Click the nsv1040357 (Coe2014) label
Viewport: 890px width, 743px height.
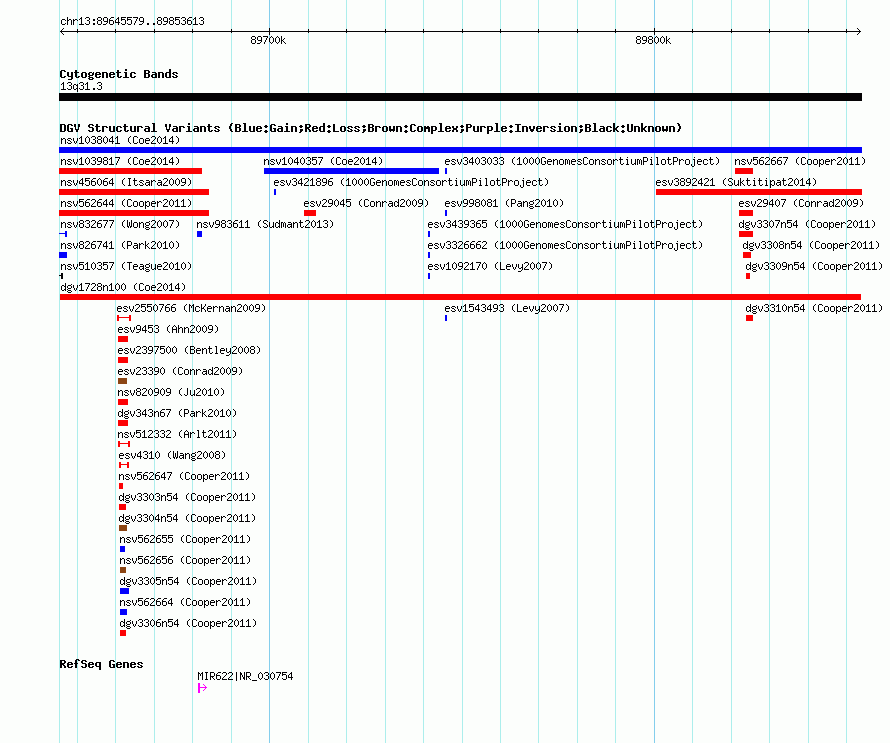pyautogui.click(x=323, y=161)
